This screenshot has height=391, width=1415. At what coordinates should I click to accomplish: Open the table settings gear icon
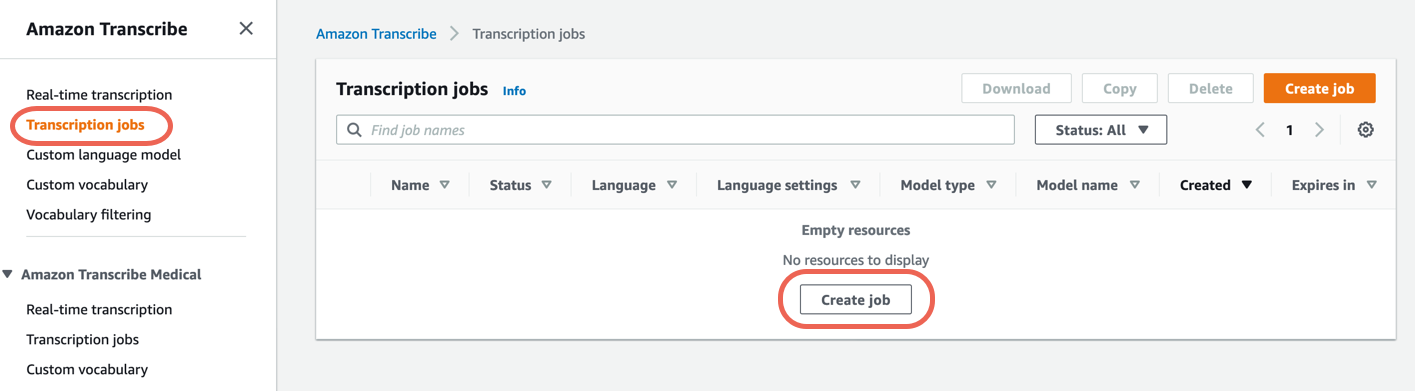click(x=1366, y=130)
